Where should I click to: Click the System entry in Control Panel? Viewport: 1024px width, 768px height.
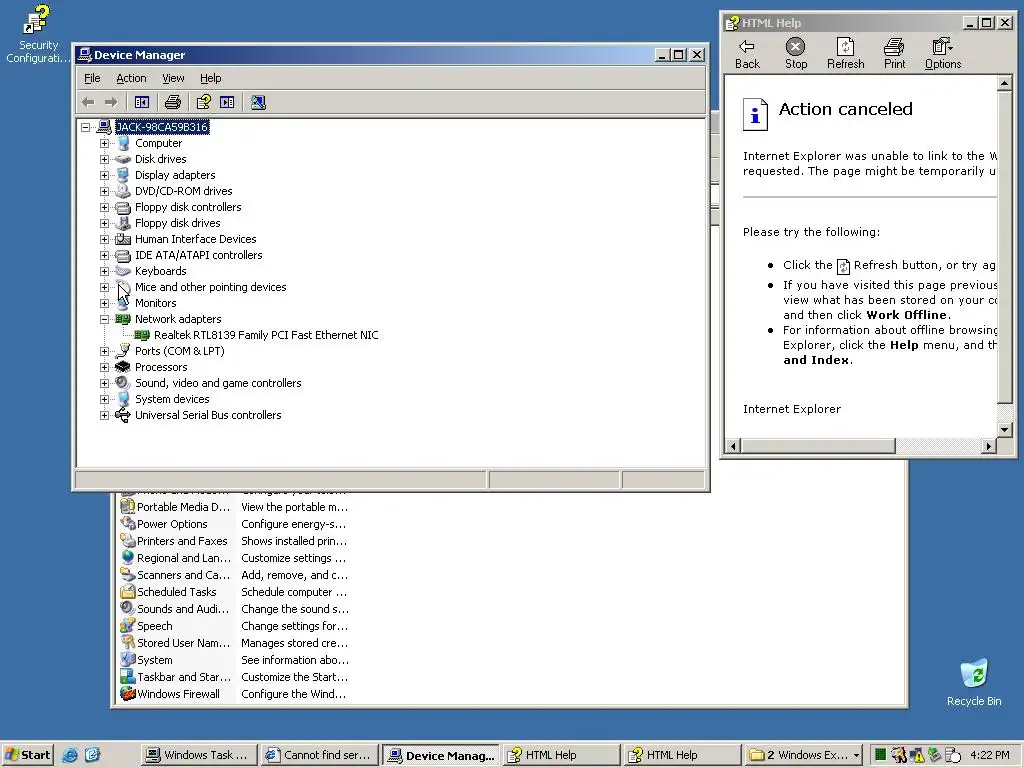pyautogui.click(x=155, y=660)
